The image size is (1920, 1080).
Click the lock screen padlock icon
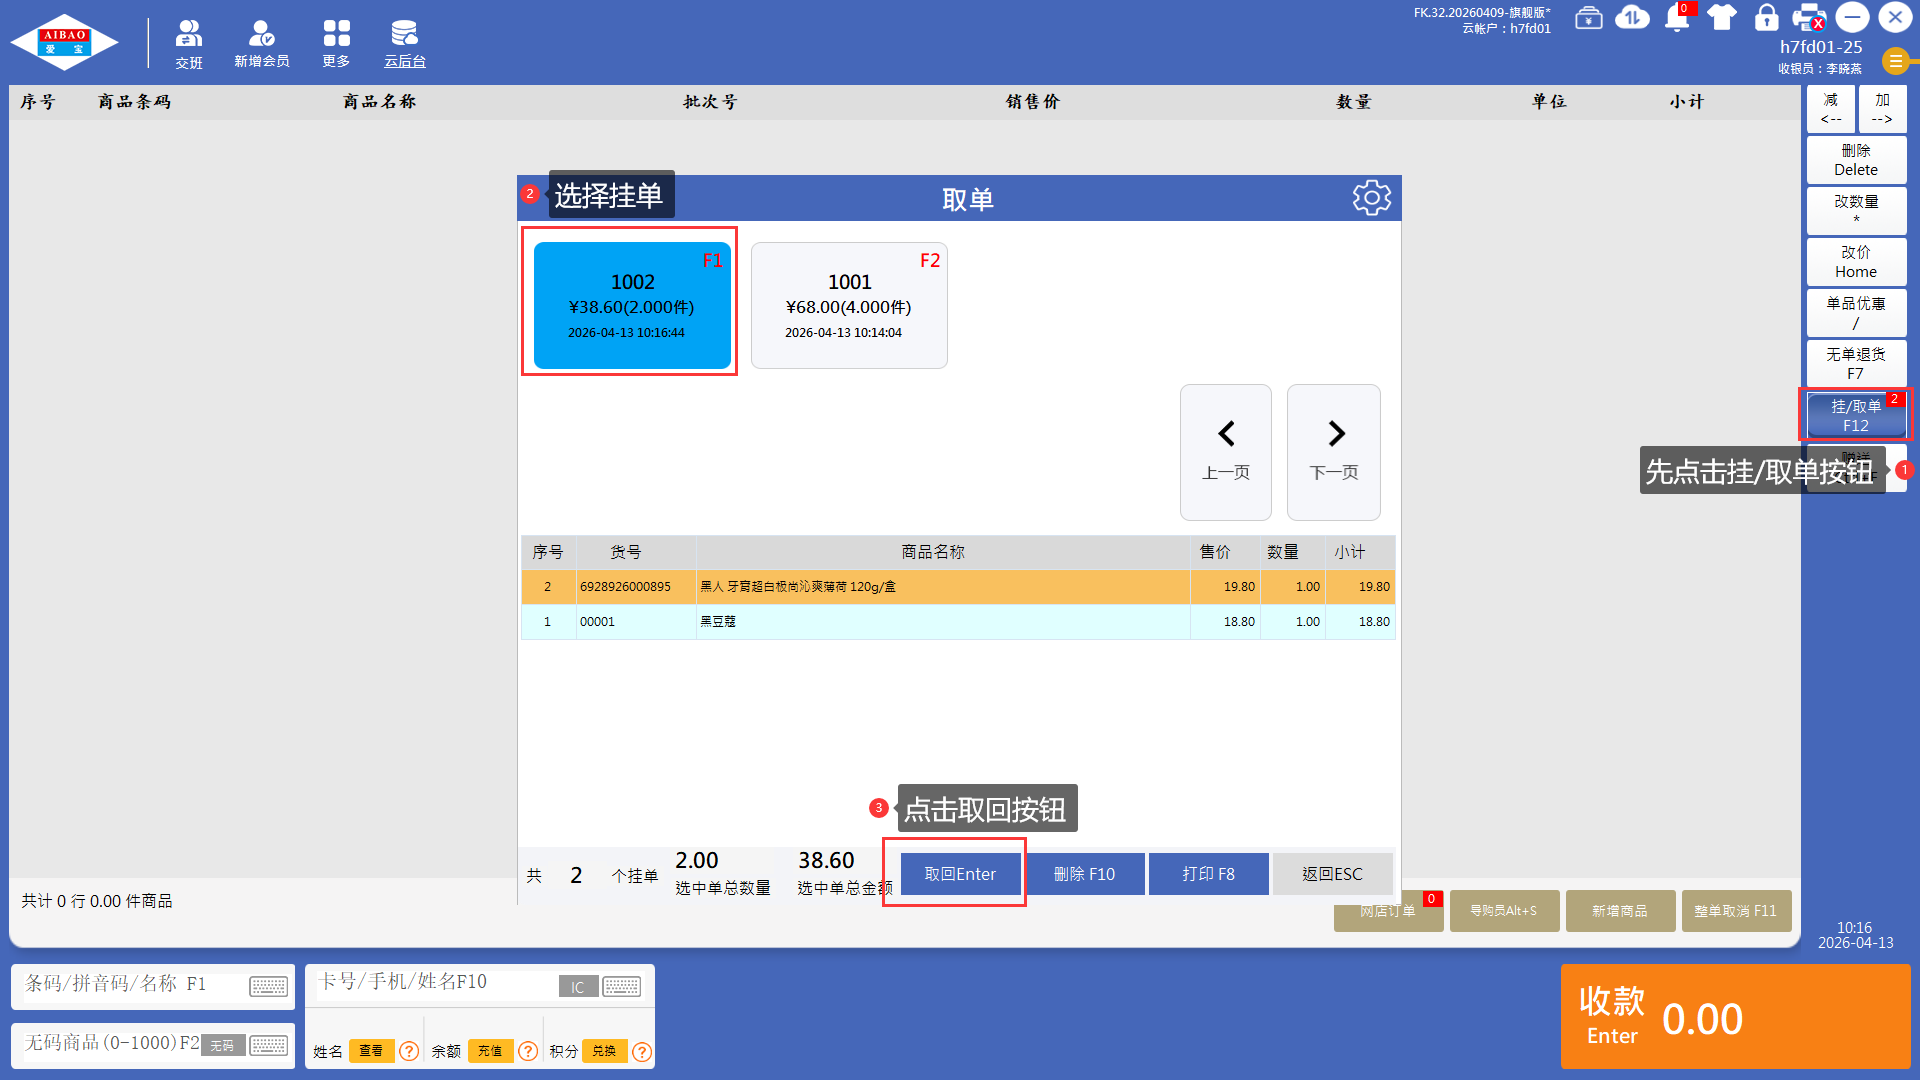point(1767,18)
